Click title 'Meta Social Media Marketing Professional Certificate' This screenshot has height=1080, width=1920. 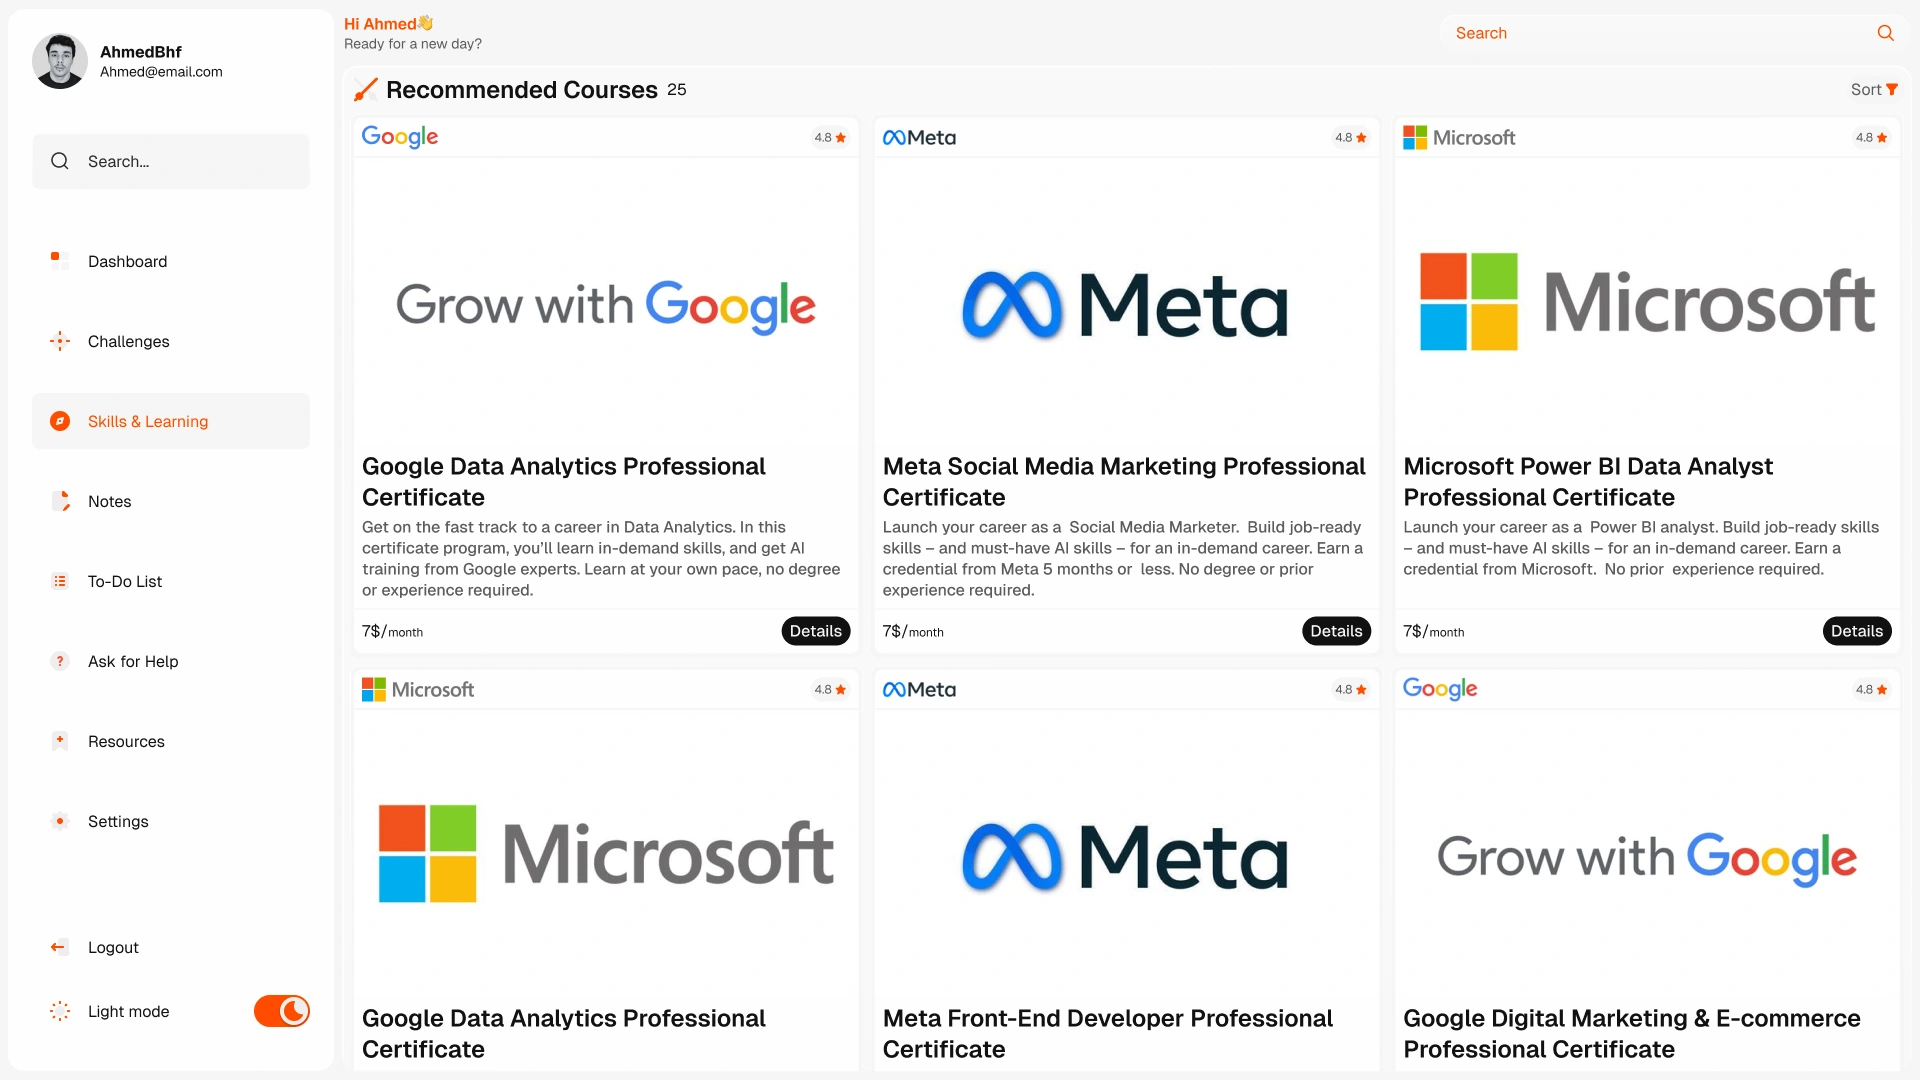[1124, 481]
